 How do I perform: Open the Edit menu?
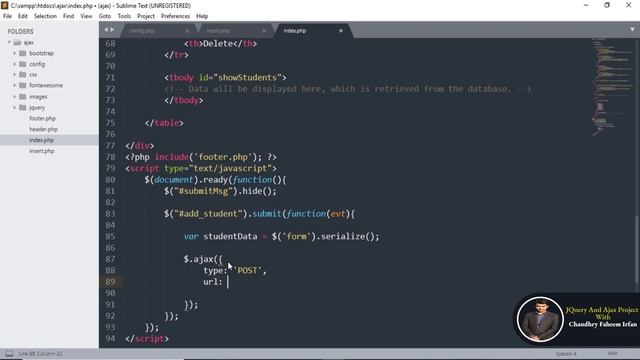pos(22,16)
